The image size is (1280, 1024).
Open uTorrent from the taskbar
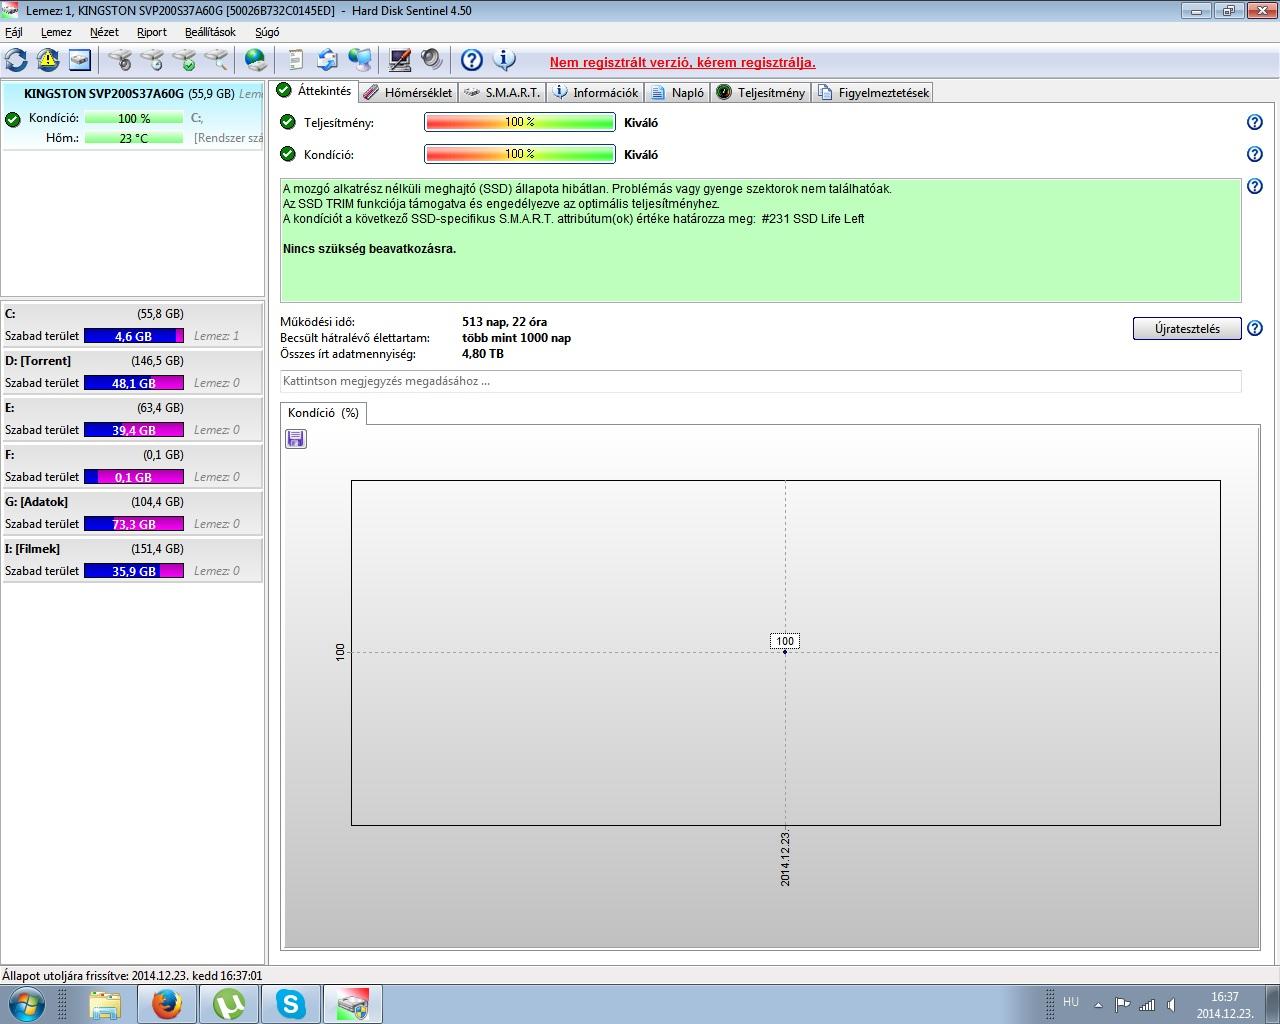(229, 1004)
